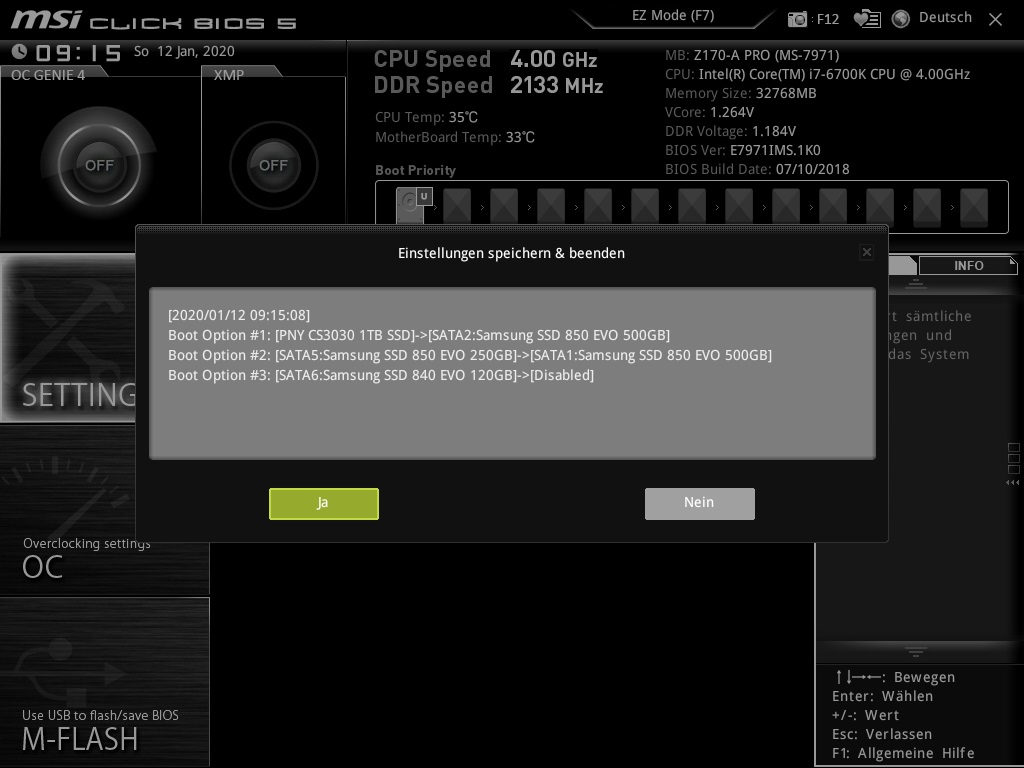1024x768 pixels.
Task: Change language via Deutsch label
Action: pos(945,18)
